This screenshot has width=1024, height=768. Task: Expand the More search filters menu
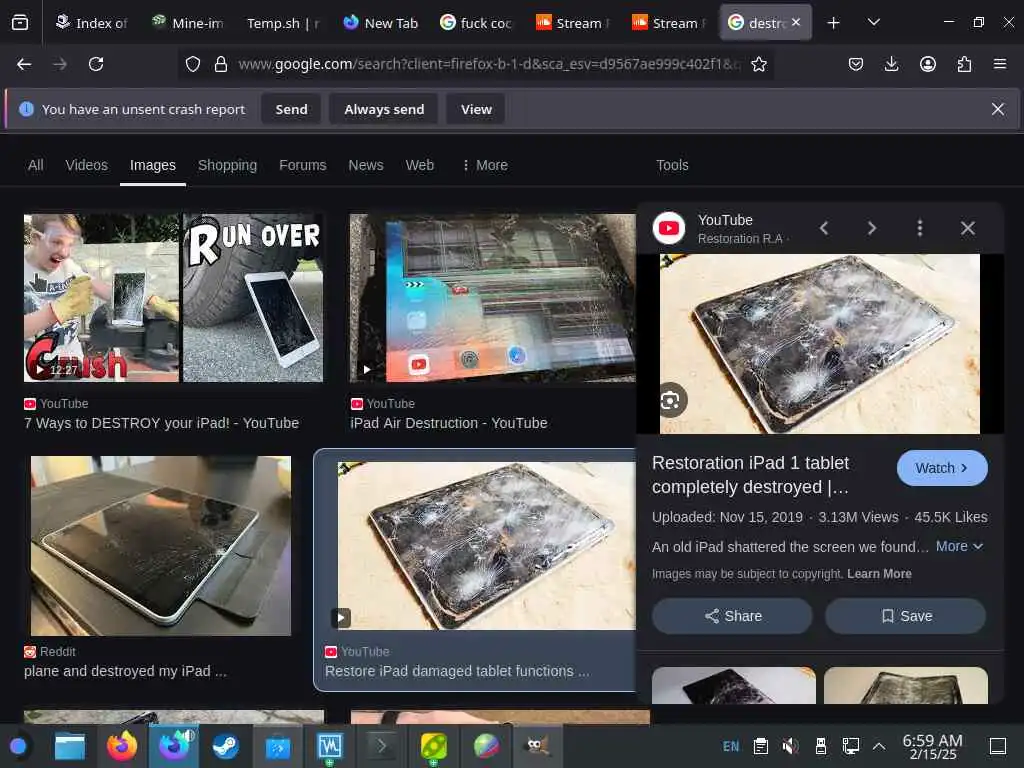click(x=485, y=165)
